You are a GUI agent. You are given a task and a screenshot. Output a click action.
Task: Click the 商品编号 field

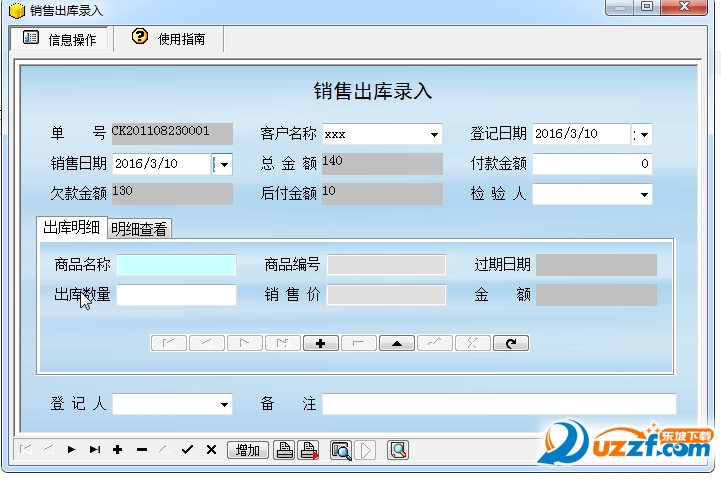(386, 265)
